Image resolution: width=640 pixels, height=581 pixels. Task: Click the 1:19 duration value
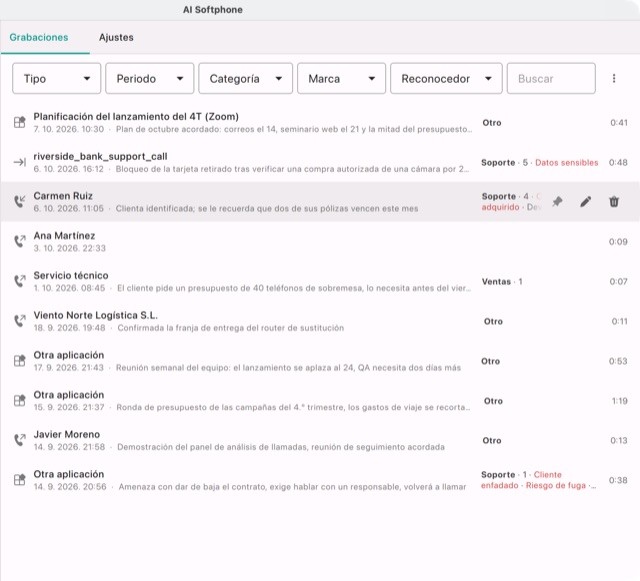pos(620,401)
